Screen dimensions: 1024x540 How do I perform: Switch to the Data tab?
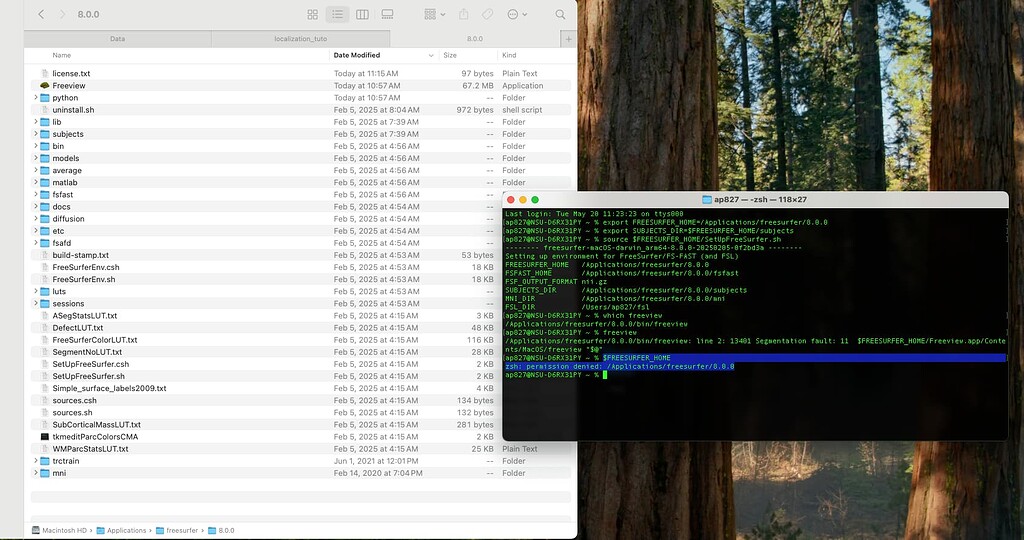(x=118, y=39)
